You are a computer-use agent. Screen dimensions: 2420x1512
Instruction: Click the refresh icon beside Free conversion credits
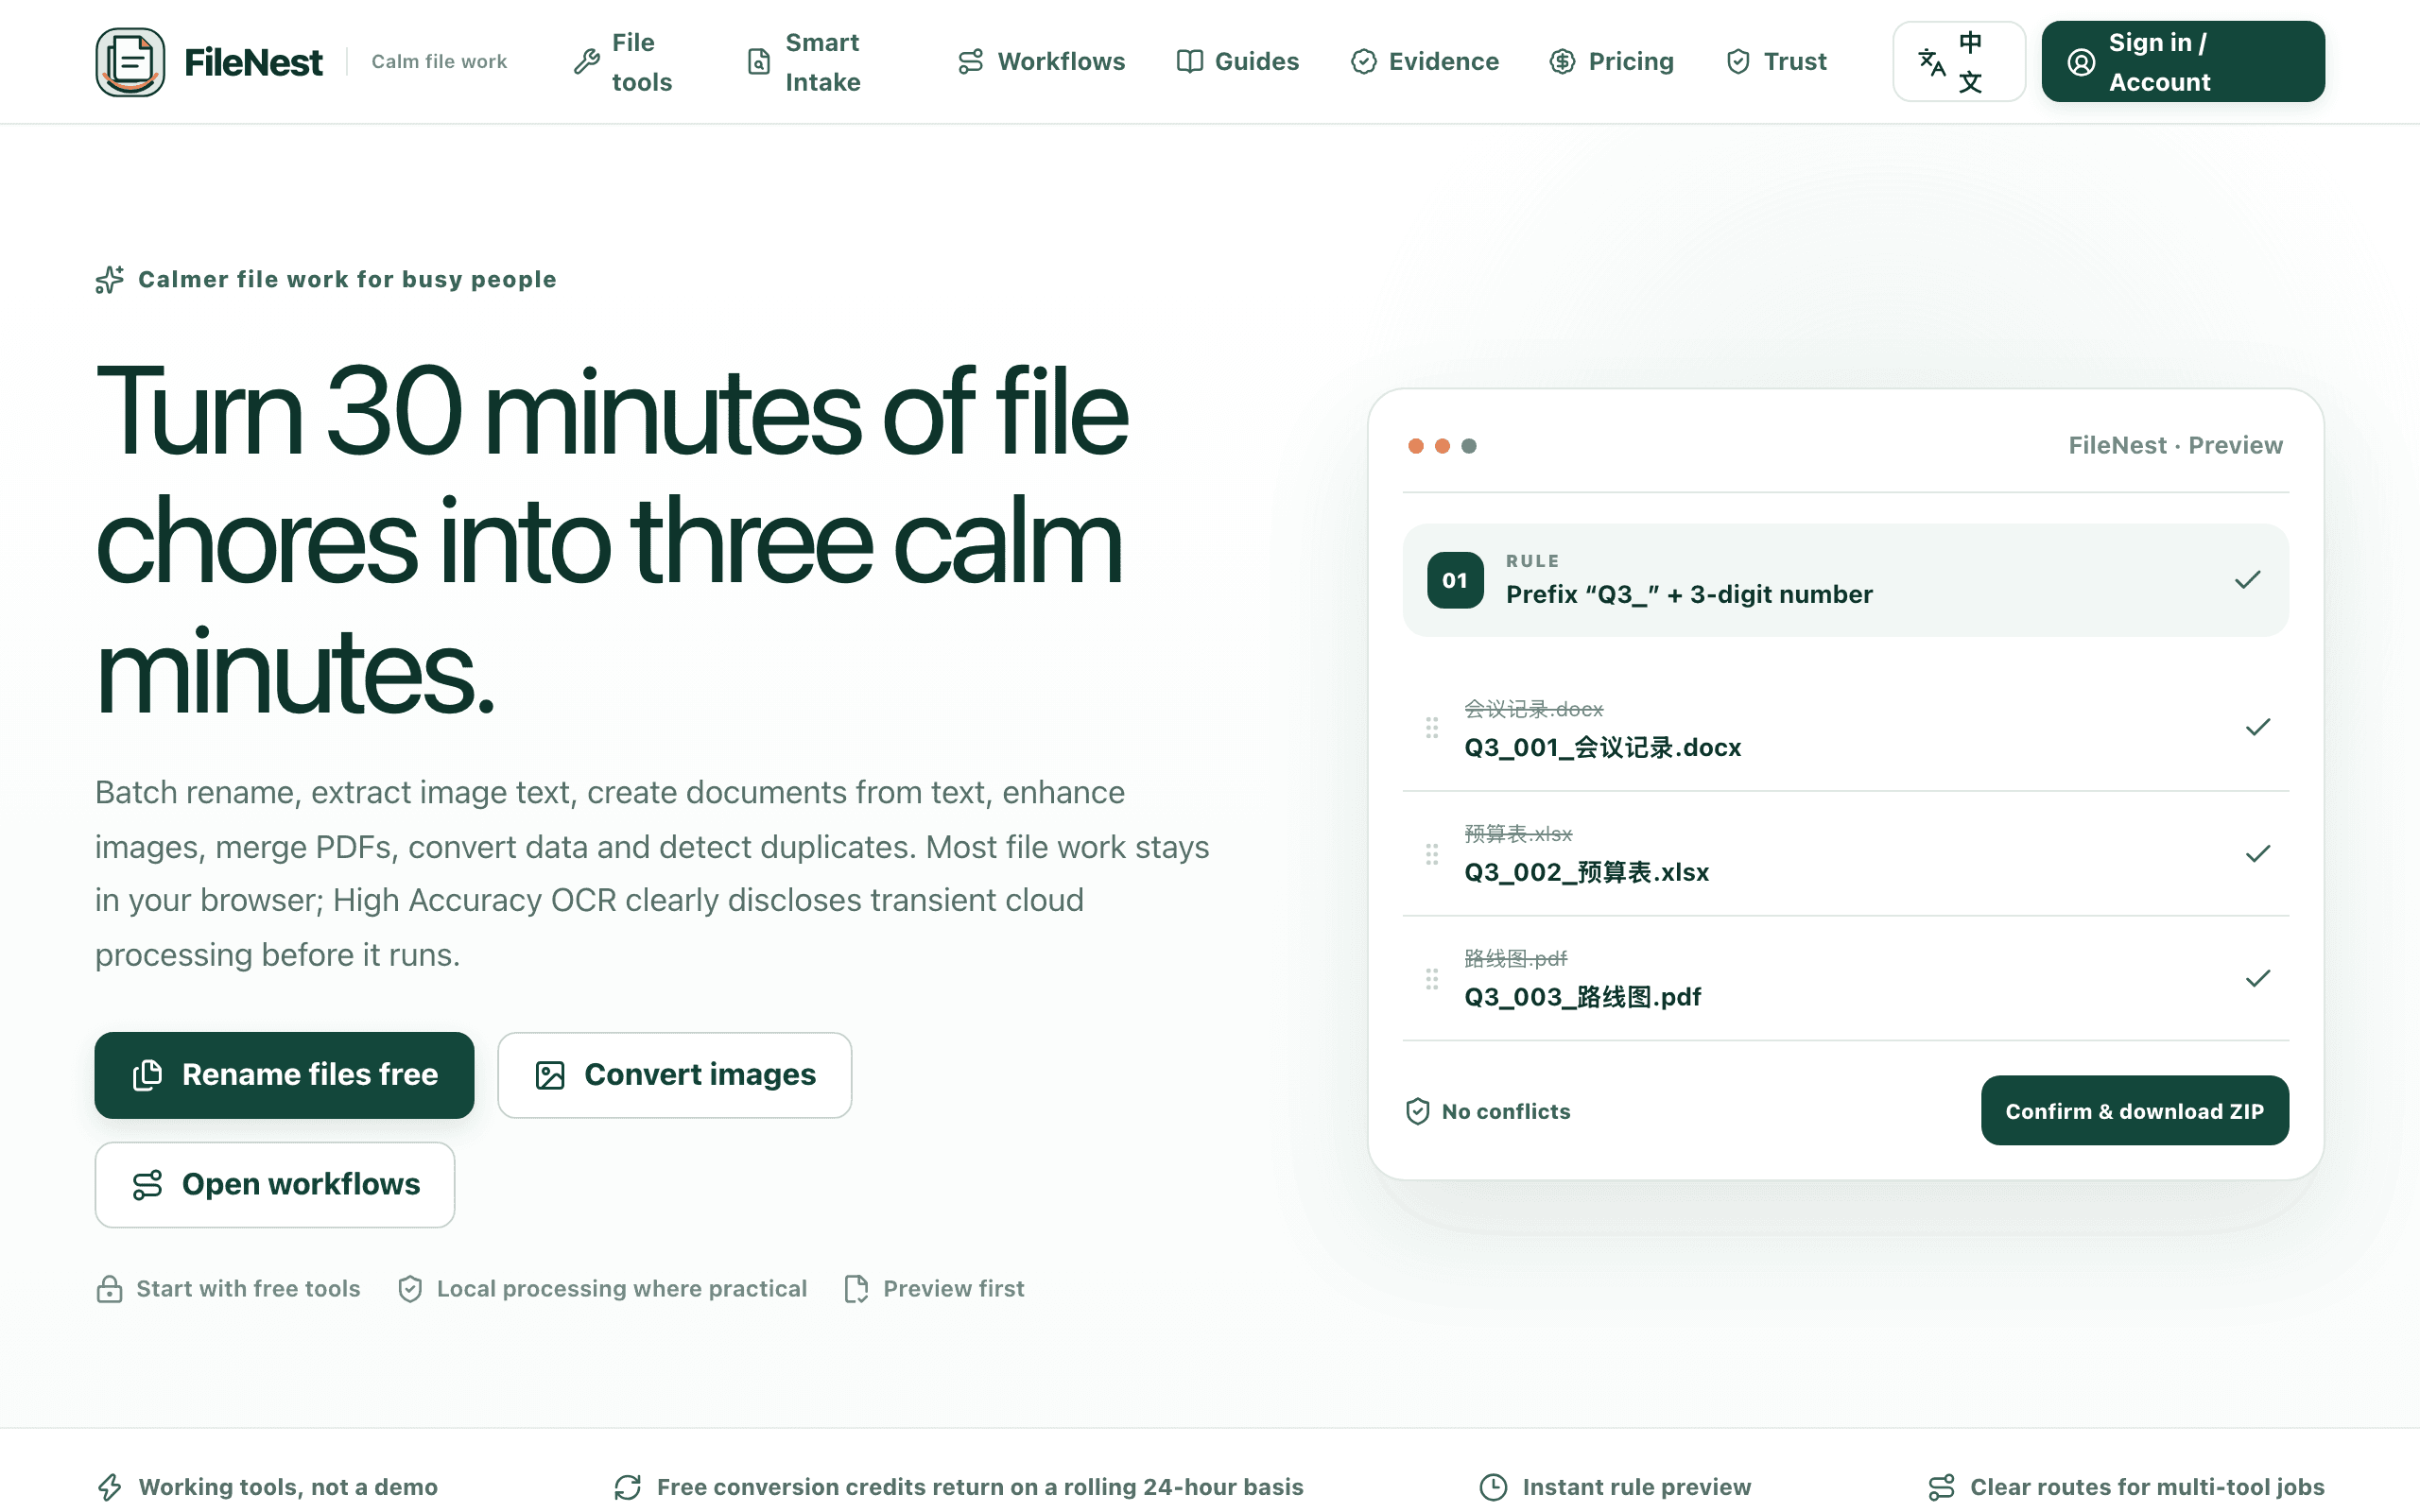click(x=628, y=1487)
